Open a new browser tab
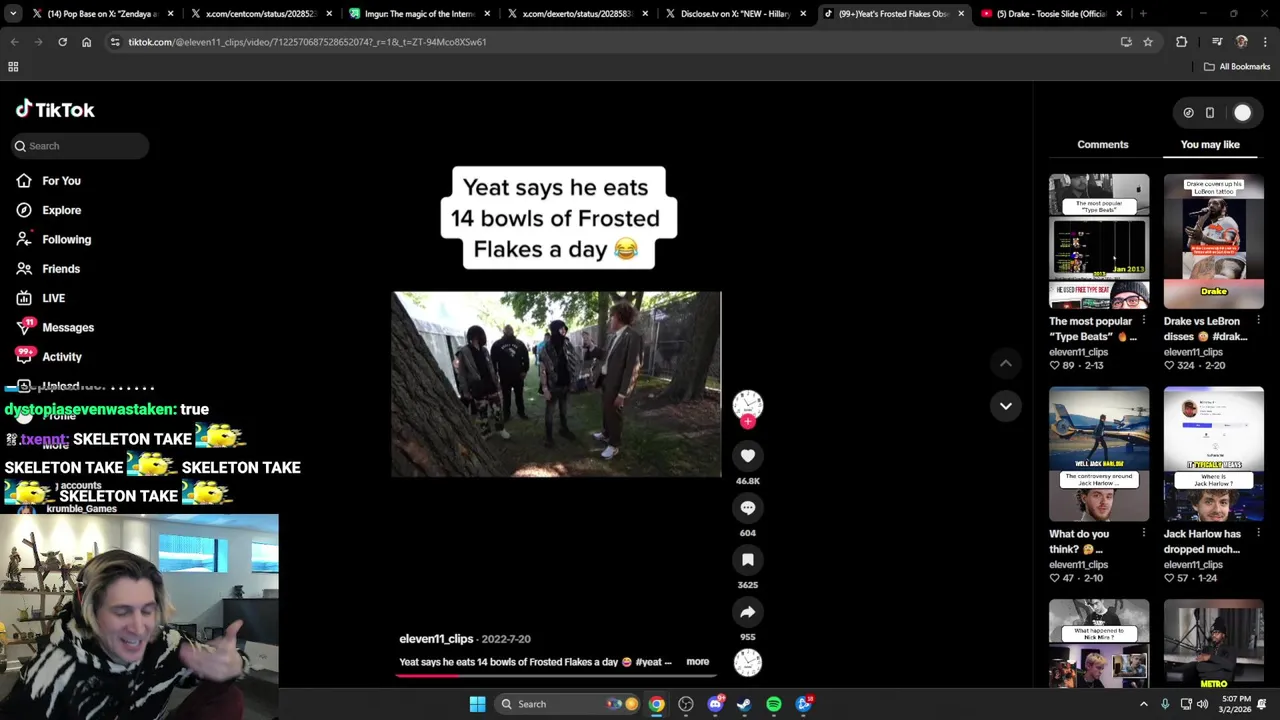Screen dimensions: 1280x720 point(1143,14)
